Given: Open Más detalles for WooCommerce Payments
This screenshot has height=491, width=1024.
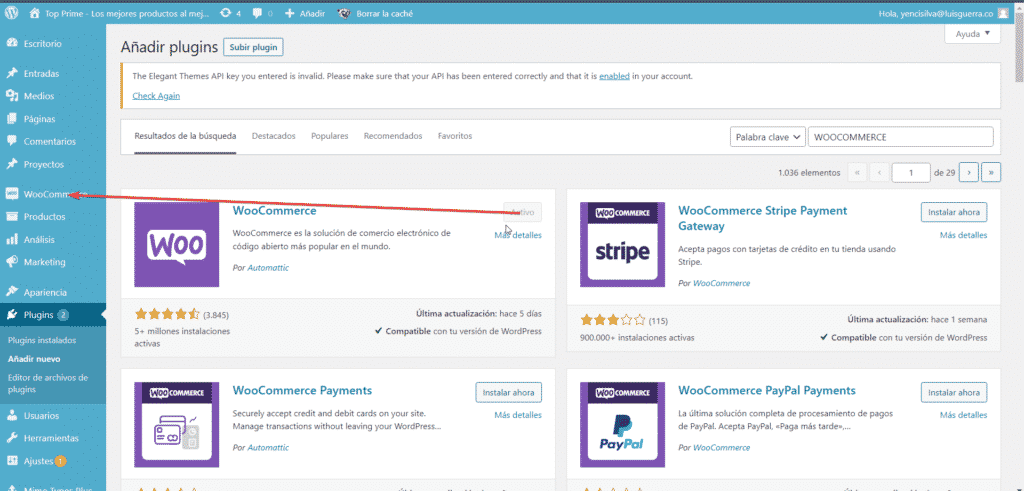Looking at the screenshot, I should (518, 415).
